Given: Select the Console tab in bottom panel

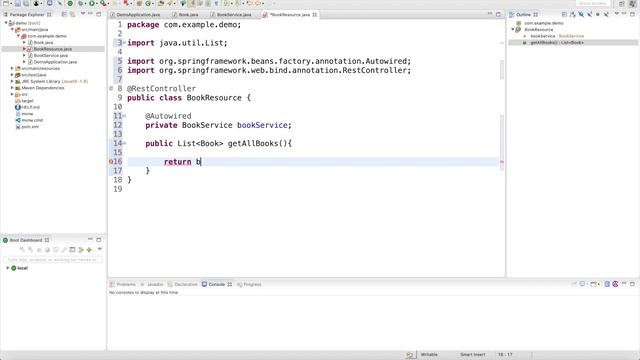Looking at the screenshot, I should point(217,284).
